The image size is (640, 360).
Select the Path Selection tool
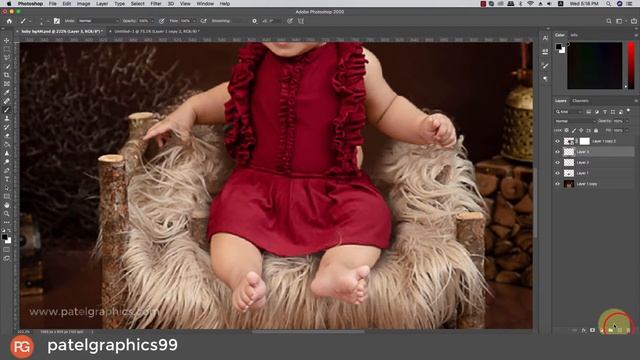tap(7, 188)
